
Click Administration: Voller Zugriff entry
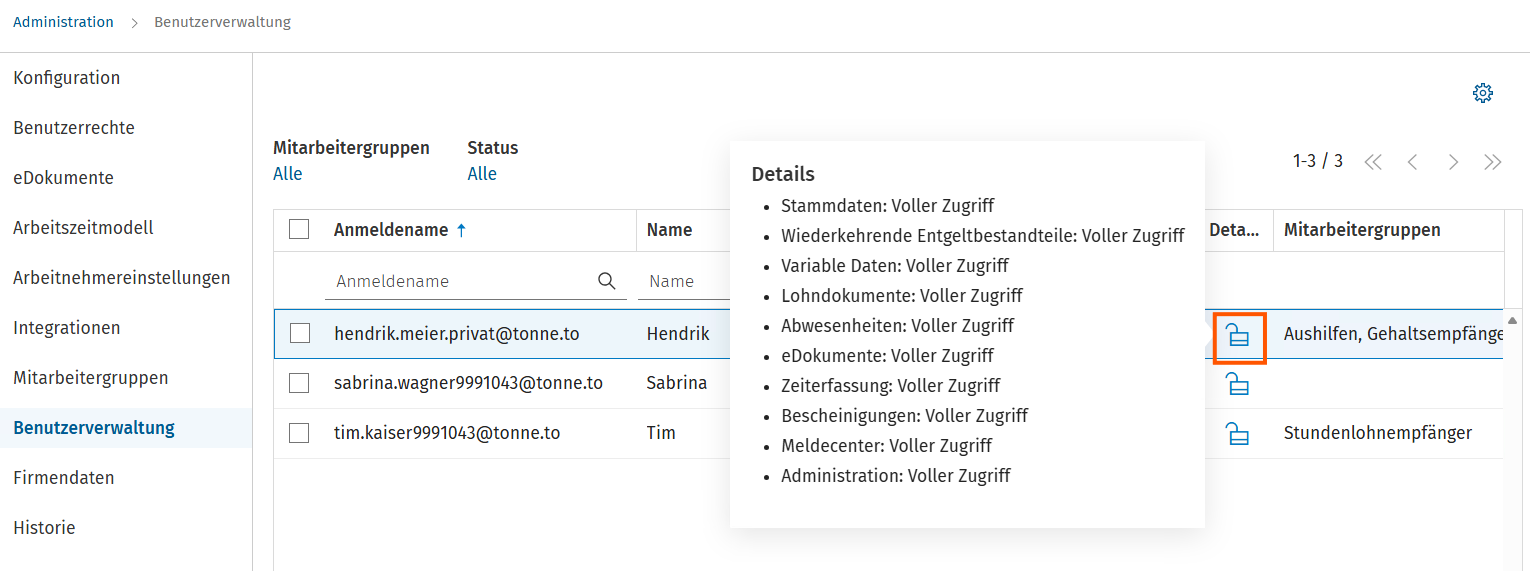896,476
